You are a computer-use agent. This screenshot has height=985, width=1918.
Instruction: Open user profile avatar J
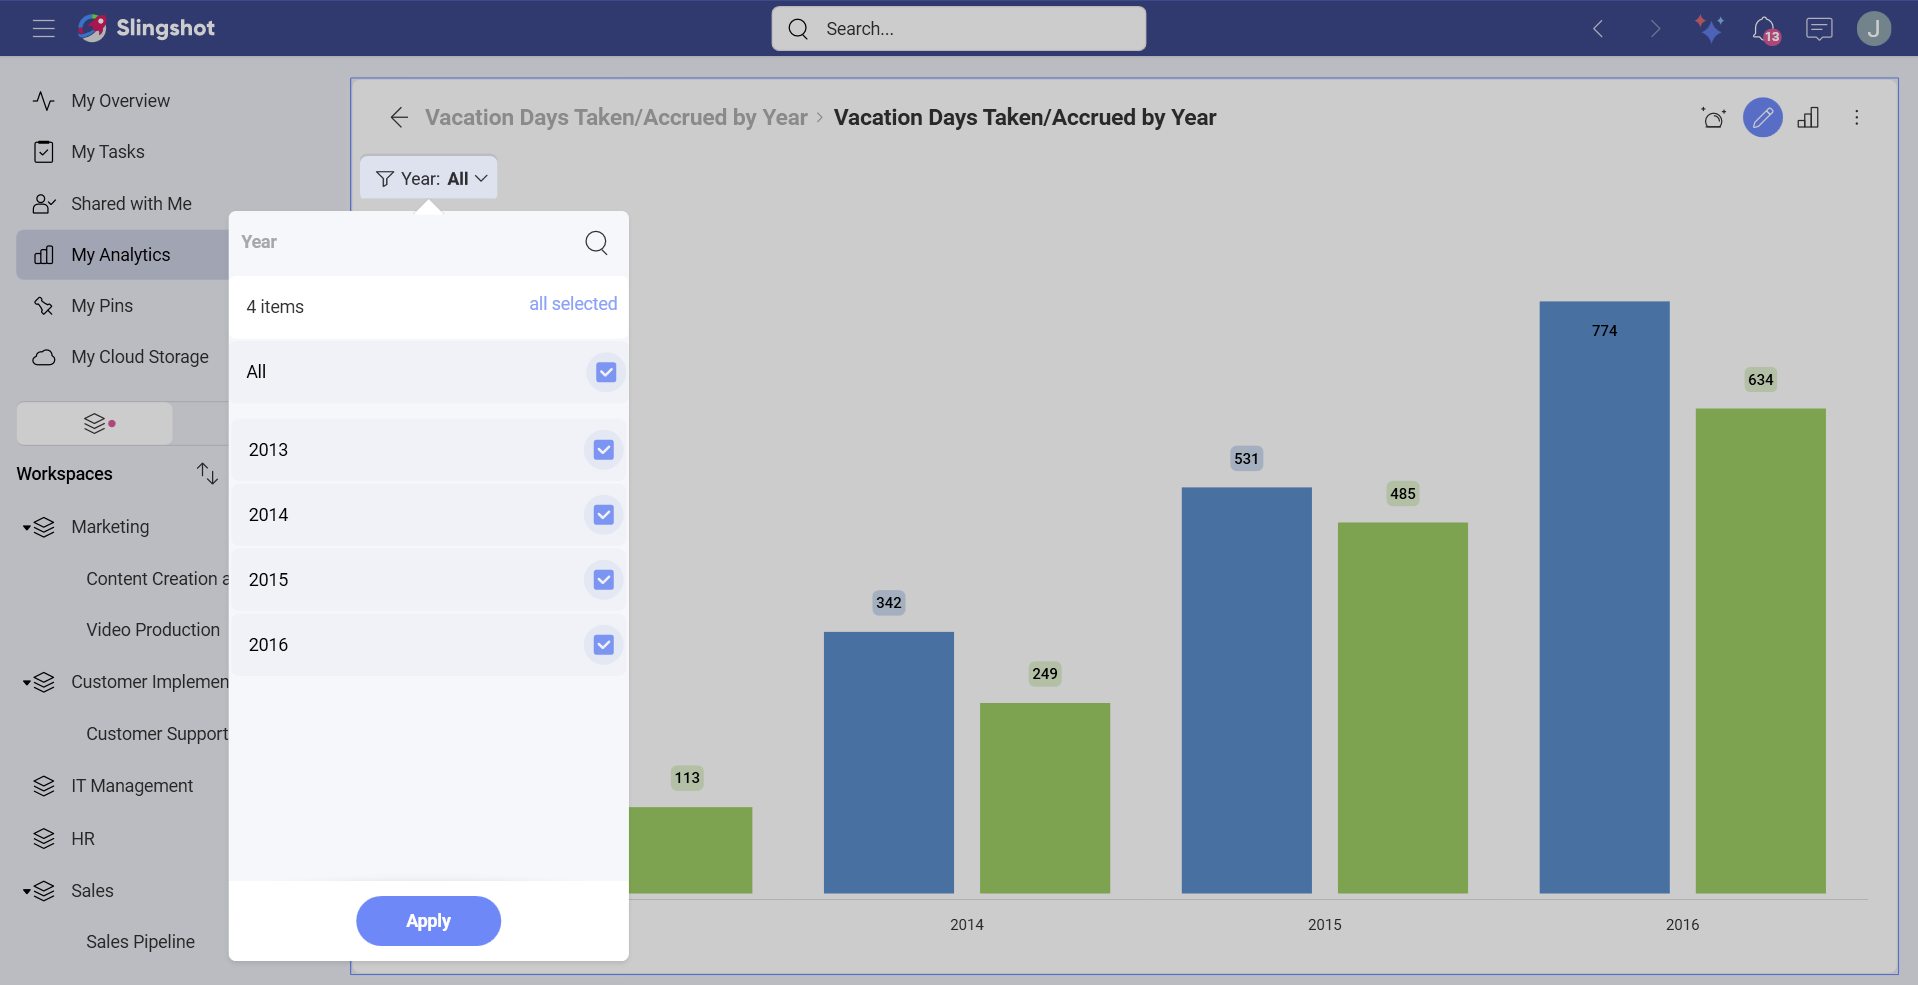pos(1873,28)
